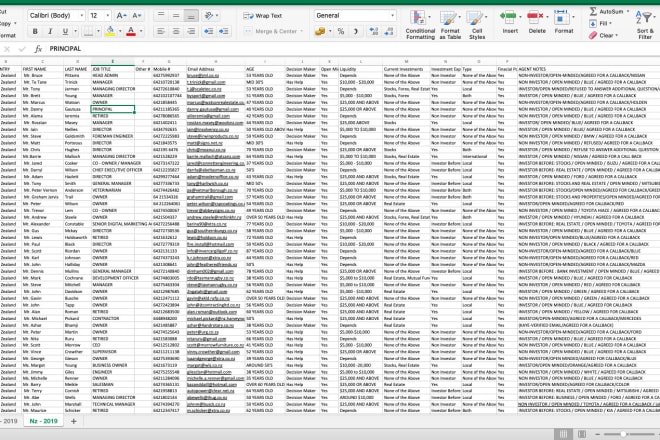The image size is (660, 440).
Task: Click the Delete cells icon
Action: [x=535, y=17]
